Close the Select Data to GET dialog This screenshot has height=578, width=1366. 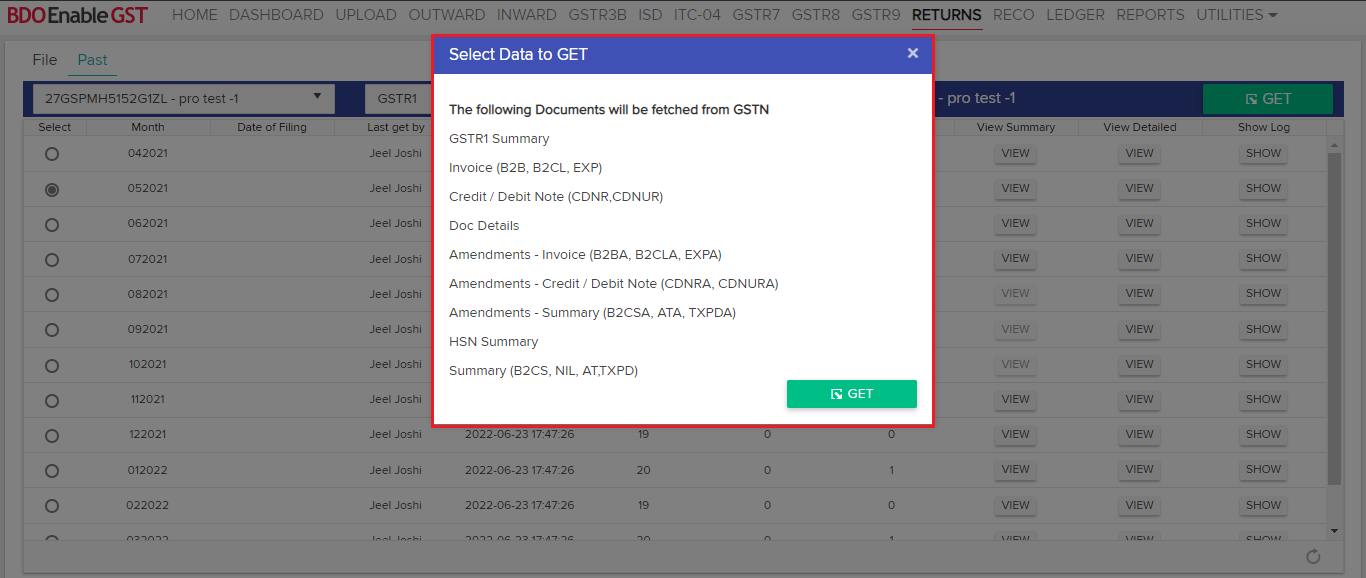coord(912,54)
